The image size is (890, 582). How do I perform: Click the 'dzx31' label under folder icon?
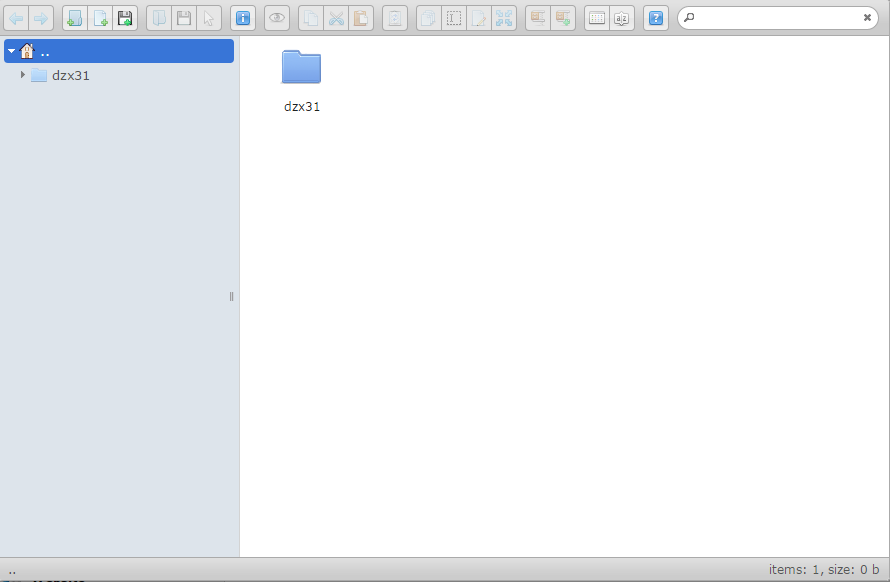[302, 107]
